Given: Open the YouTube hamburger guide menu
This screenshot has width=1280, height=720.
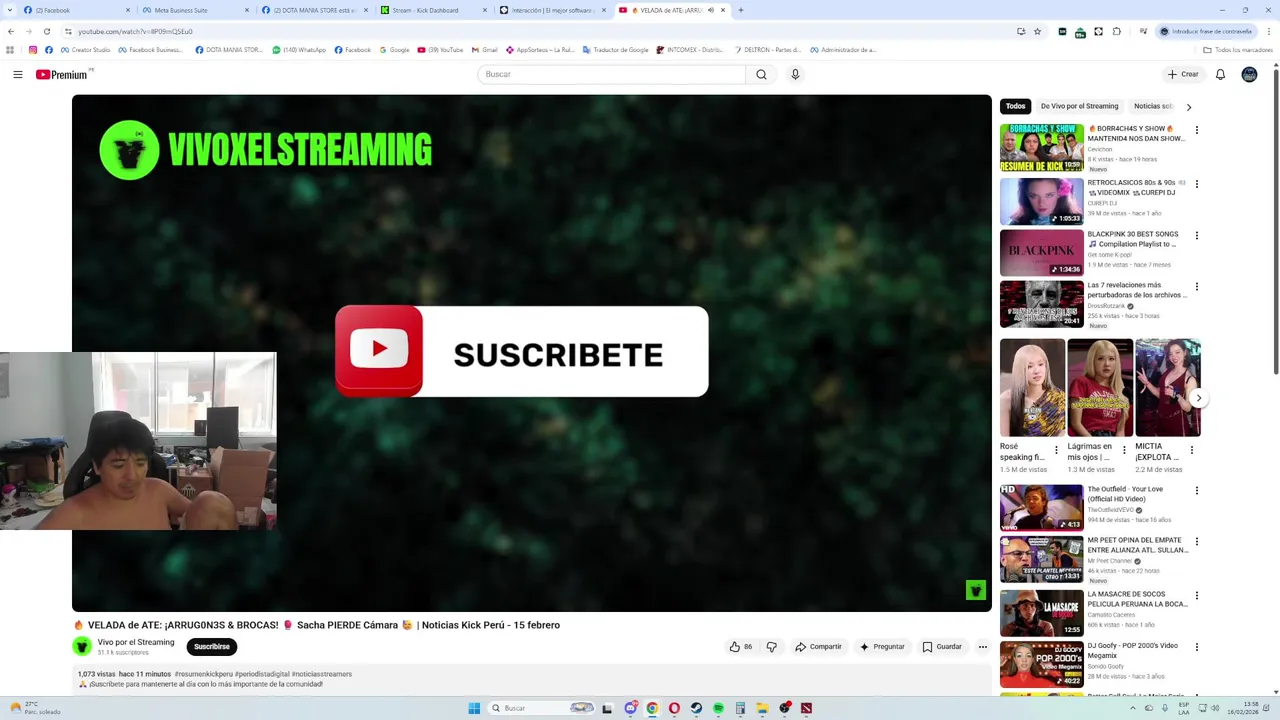Looking at the screenshot, I should click(x=18, y=74).
